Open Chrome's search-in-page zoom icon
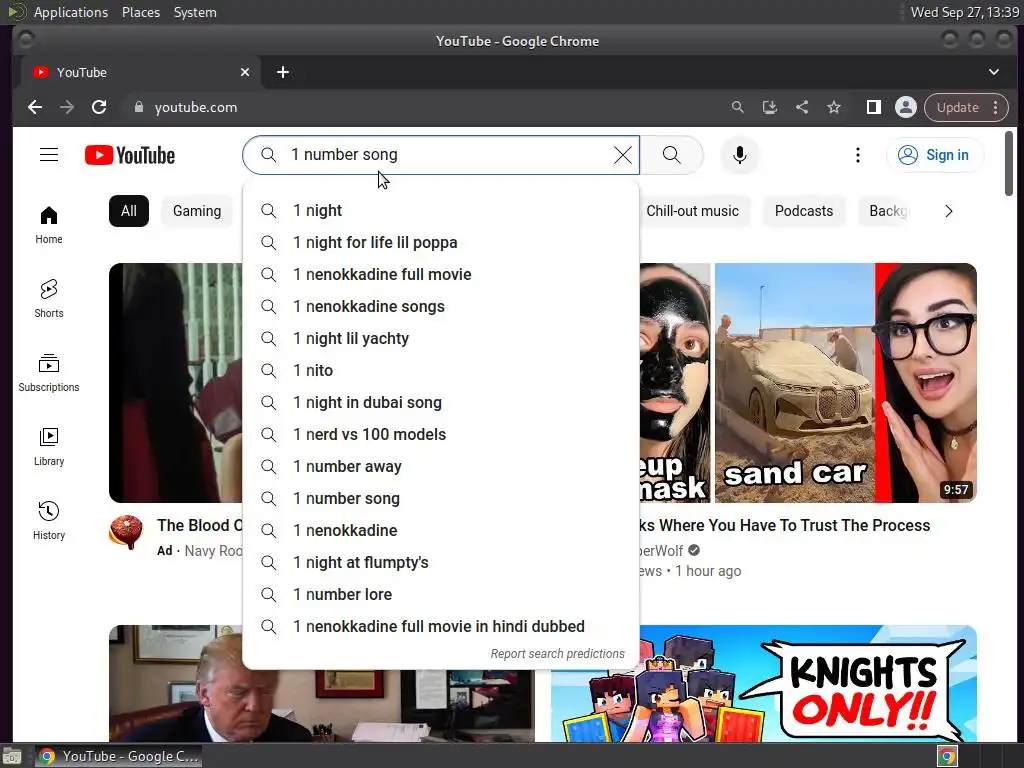This screenshot has width=1024, height=768. click(737, 107)
